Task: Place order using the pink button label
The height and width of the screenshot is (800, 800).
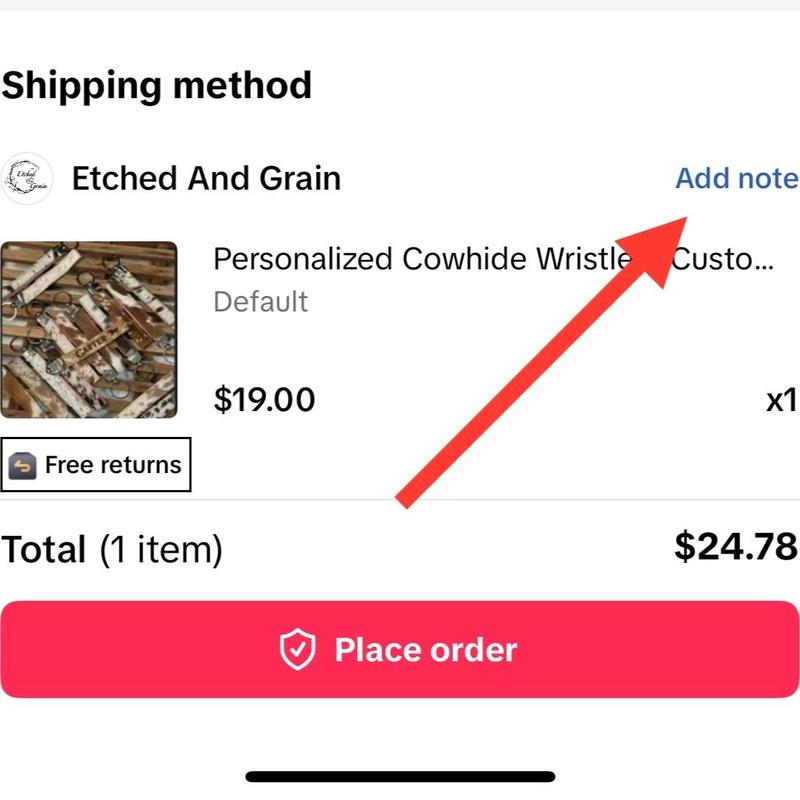Action: [x=426, y=649]
